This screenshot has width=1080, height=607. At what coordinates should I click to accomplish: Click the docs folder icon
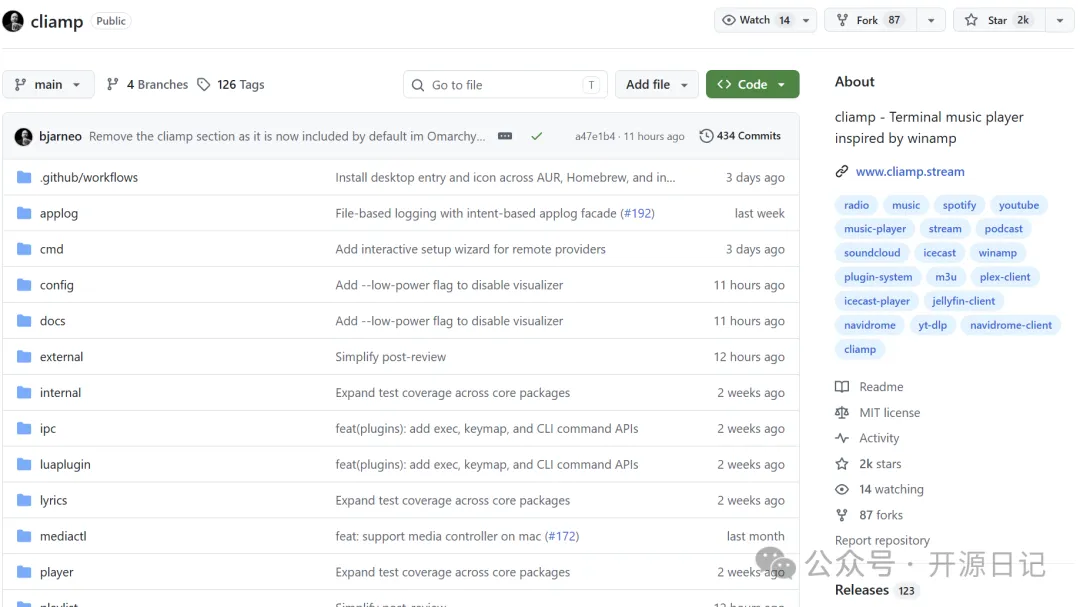[x=24, y=320]
